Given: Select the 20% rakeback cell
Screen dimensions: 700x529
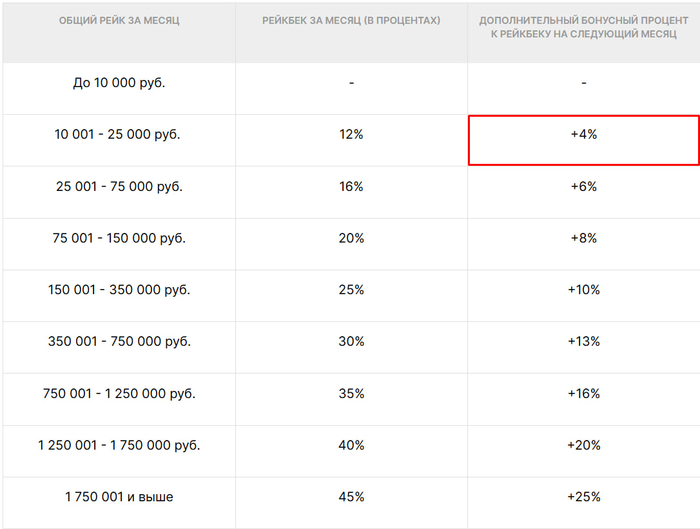Looking at the screenshot, I should coord(351,244).
